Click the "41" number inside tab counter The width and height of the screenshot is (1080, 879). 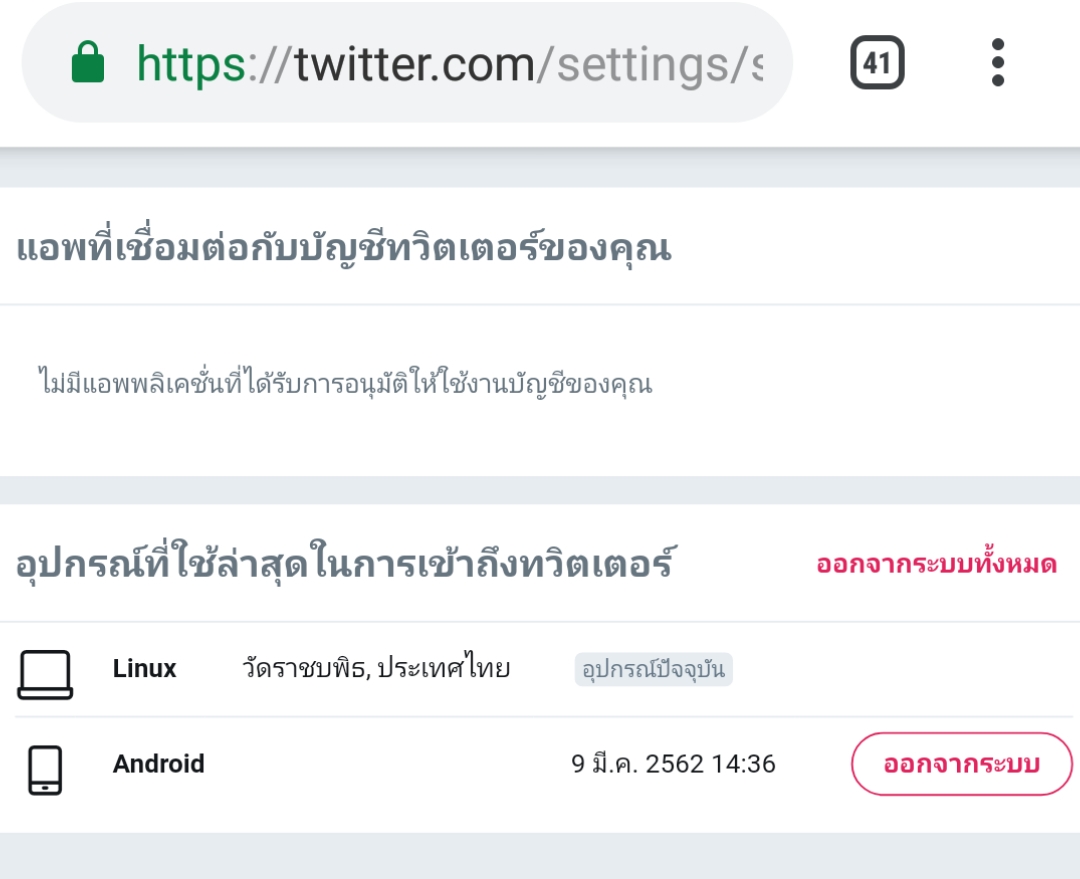pos(877,63)
